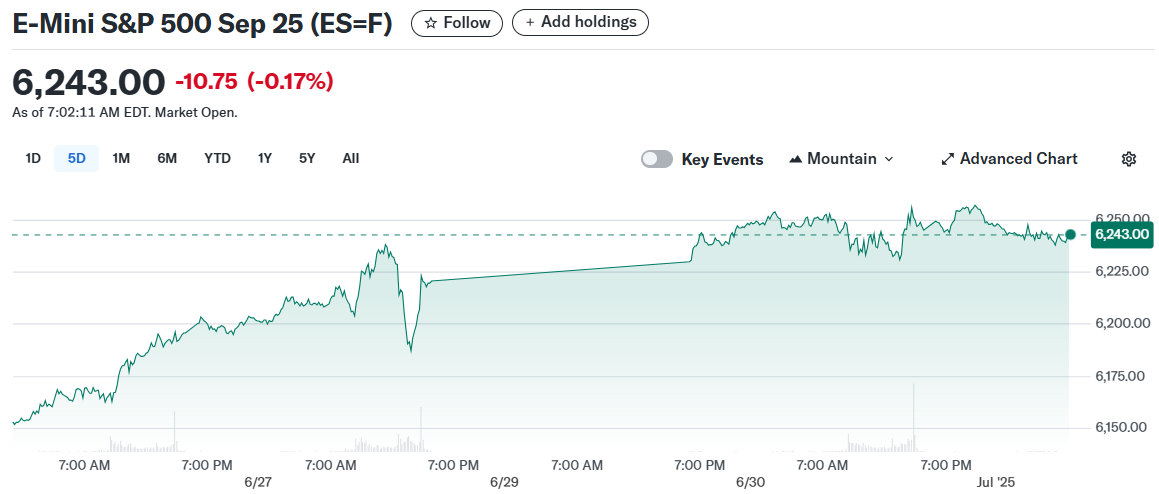Viewport: 1159px width, 494px height.
Task: Click the 6/29 date axis label
Action: 504,482
